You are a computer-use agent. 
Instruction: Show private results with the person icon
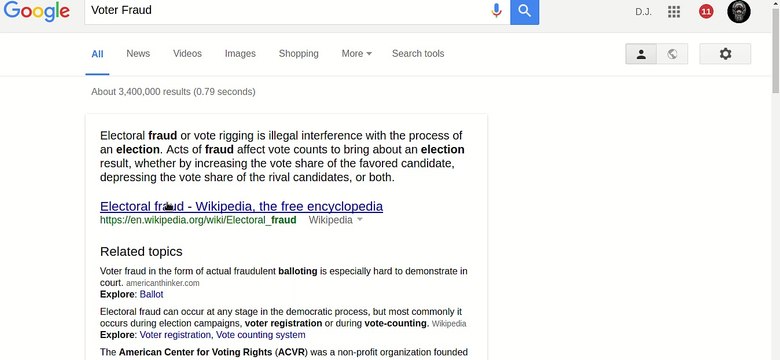641,54
